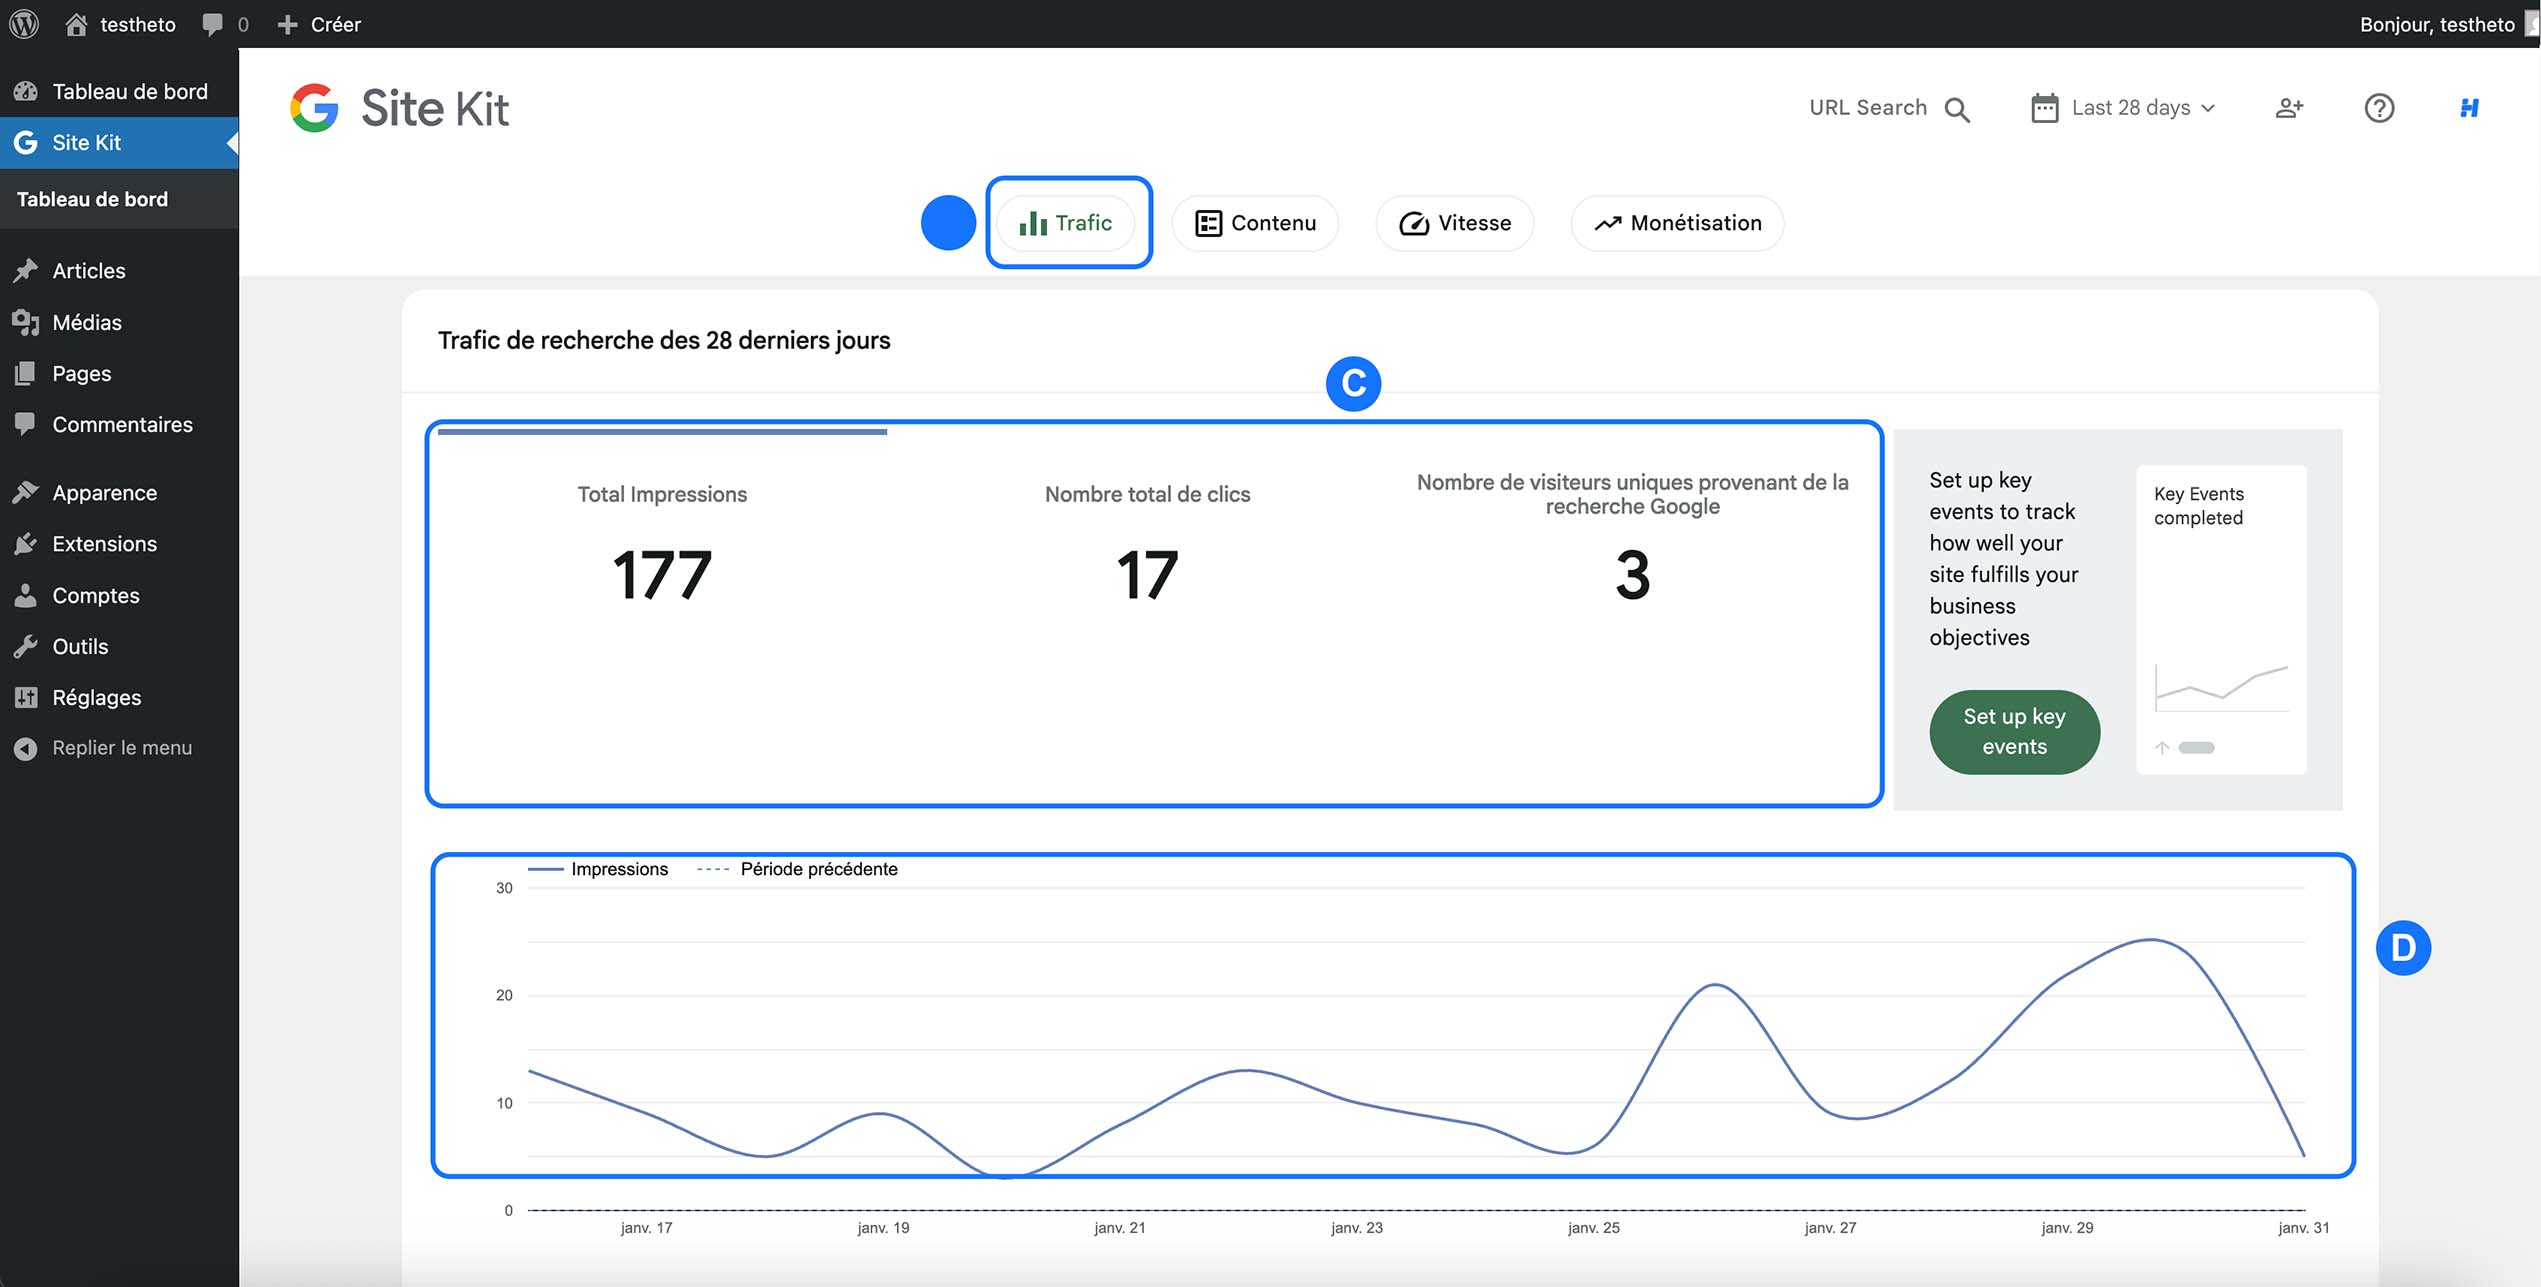
Task: Open Créer in the admin bar
Action: tap(320, 23)
